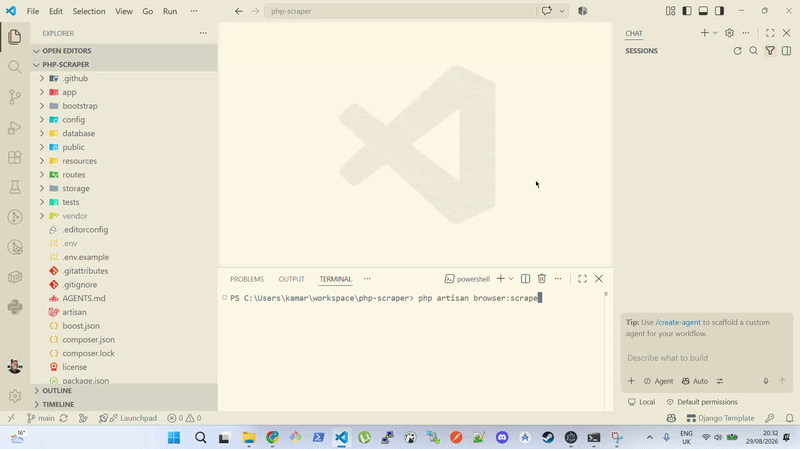The width and height of the screenshot is (800, 449).
Task: Toggle the secondary side bar layout button
Action: tap(719, 11)
